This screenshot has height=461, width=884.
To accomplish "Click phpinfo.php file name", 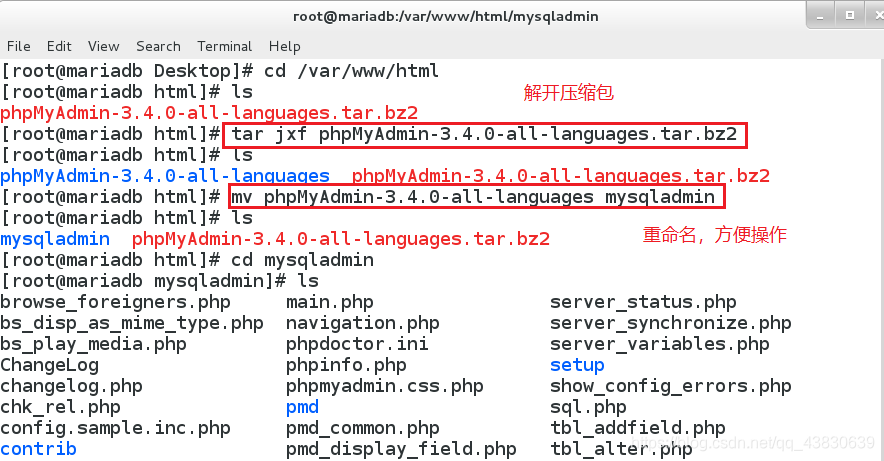I will 346,365.
